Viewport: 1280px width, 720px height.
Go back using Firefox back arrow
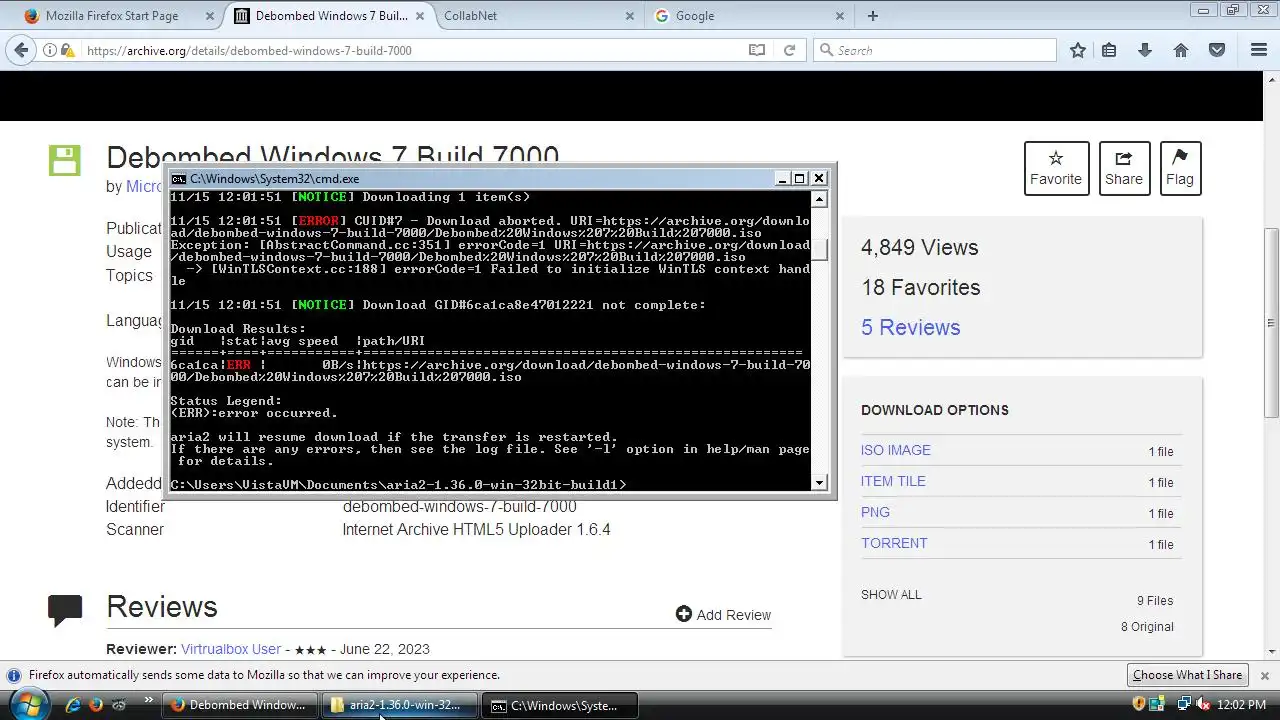click(x=21, y=50)
